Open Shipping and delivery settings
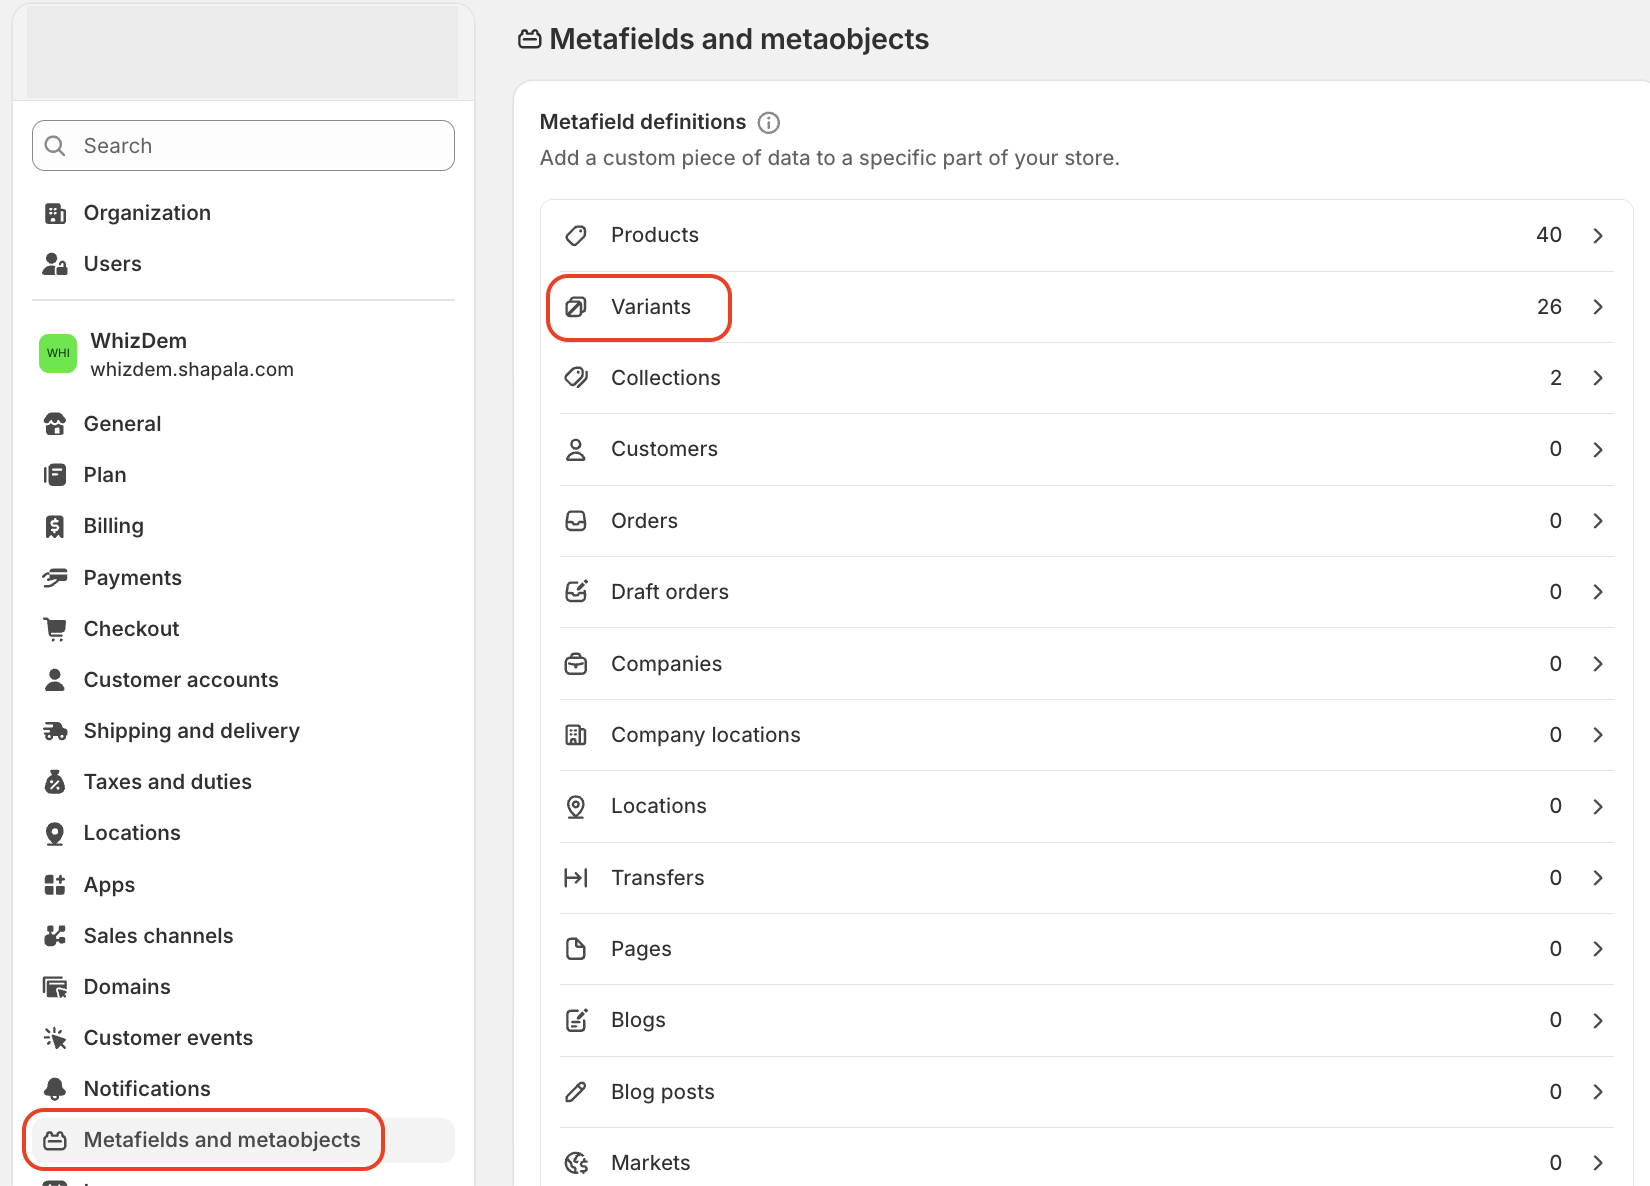Image resolution: width=1650 pixels, height=1186 pixels. tap(243, 731)
